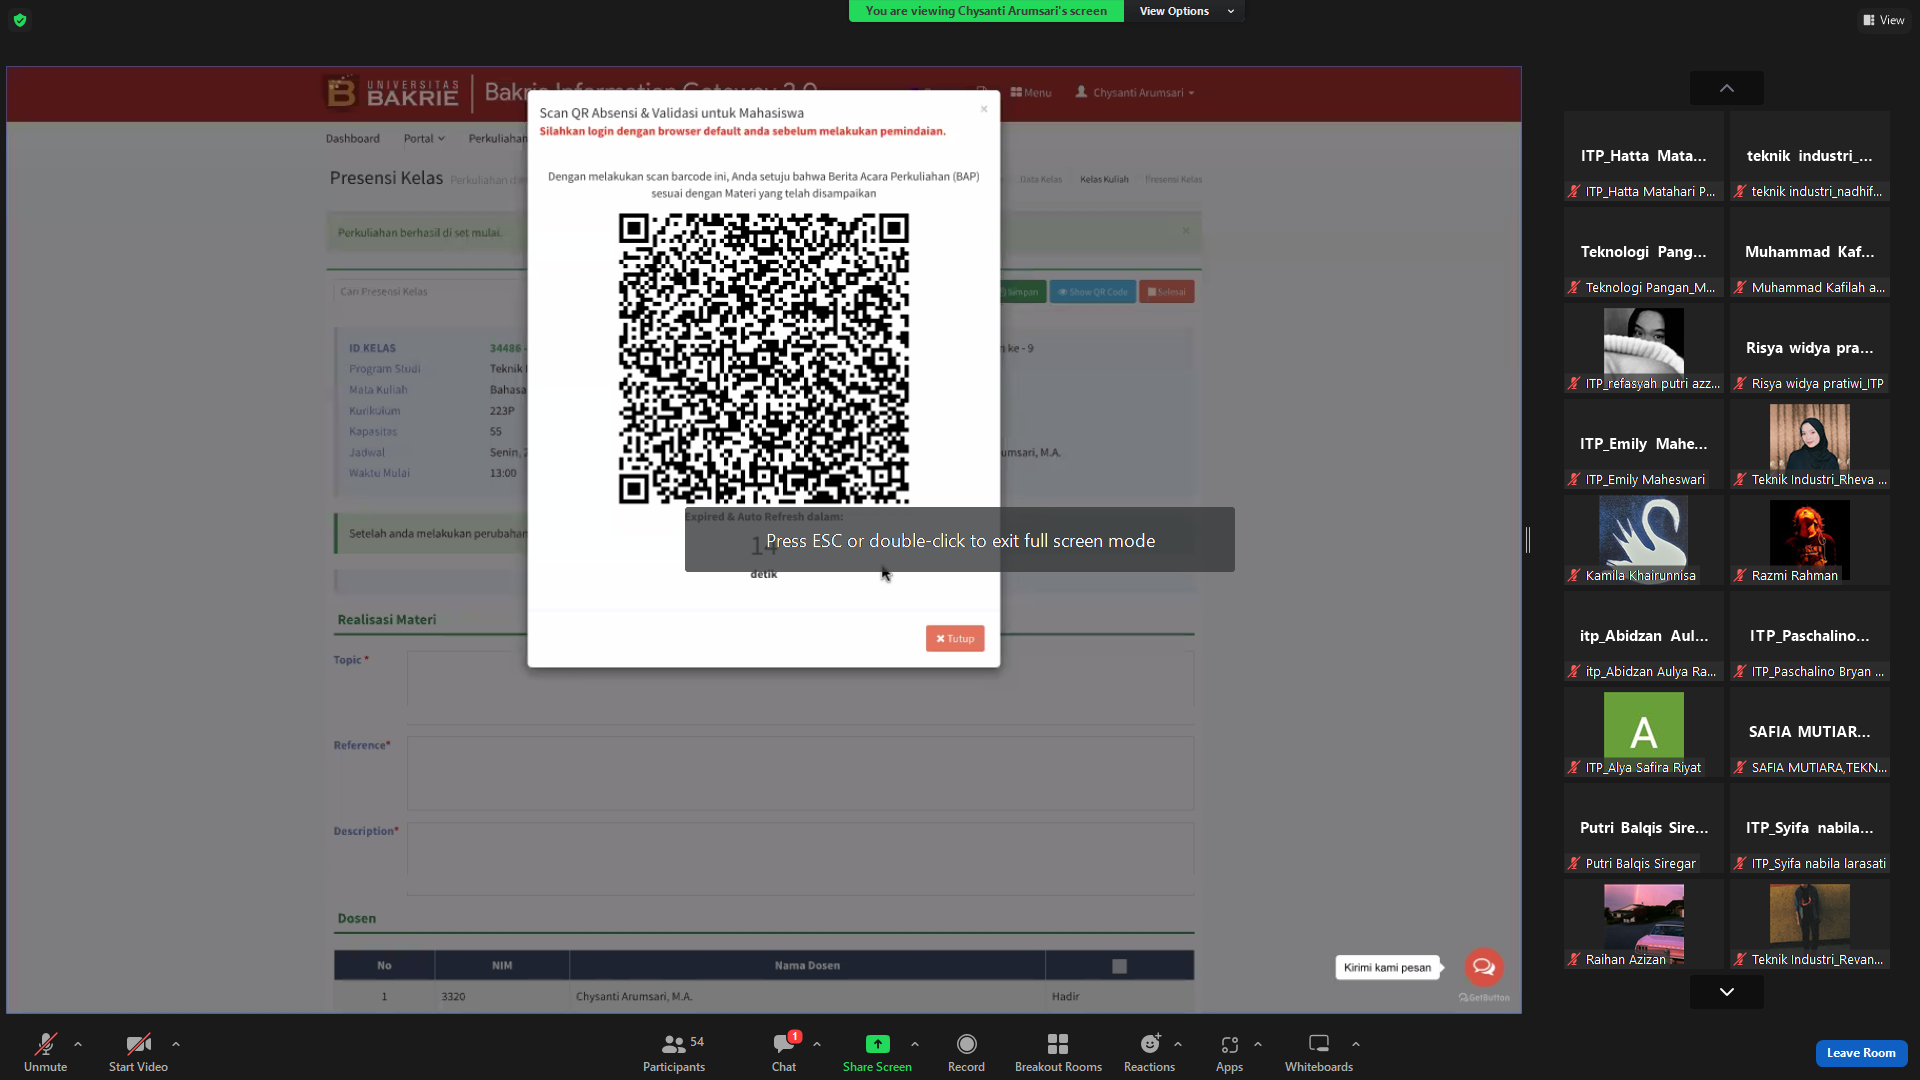Open Breakout Rooms
Image resolution: width=1920 pixels, height=1080 pixels.
(1058, 1053)
